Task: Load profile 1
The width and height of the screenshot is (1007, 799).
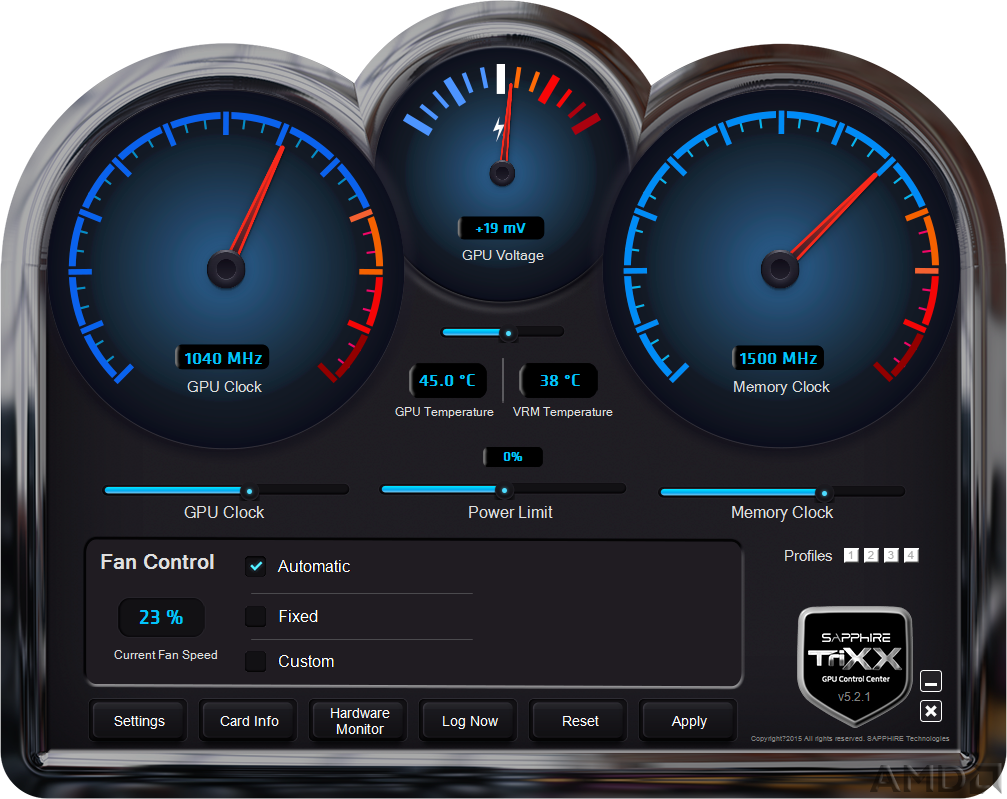Action: pyautogui.click(x=851, y=555)
